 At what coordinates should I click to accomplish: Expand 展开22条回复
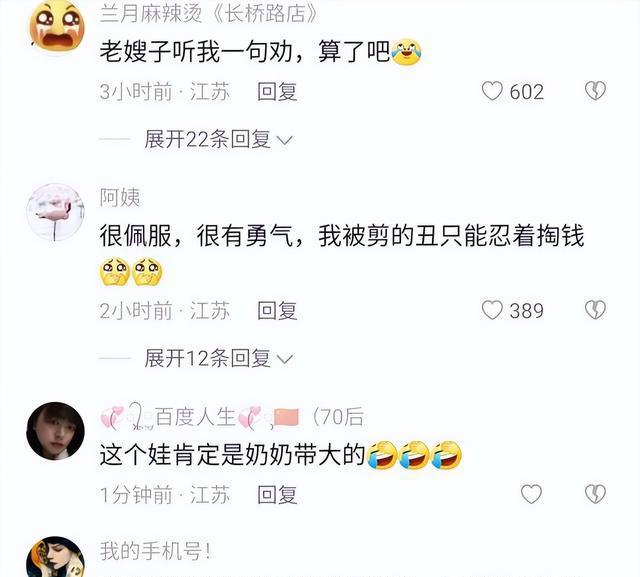pos(219,140)
